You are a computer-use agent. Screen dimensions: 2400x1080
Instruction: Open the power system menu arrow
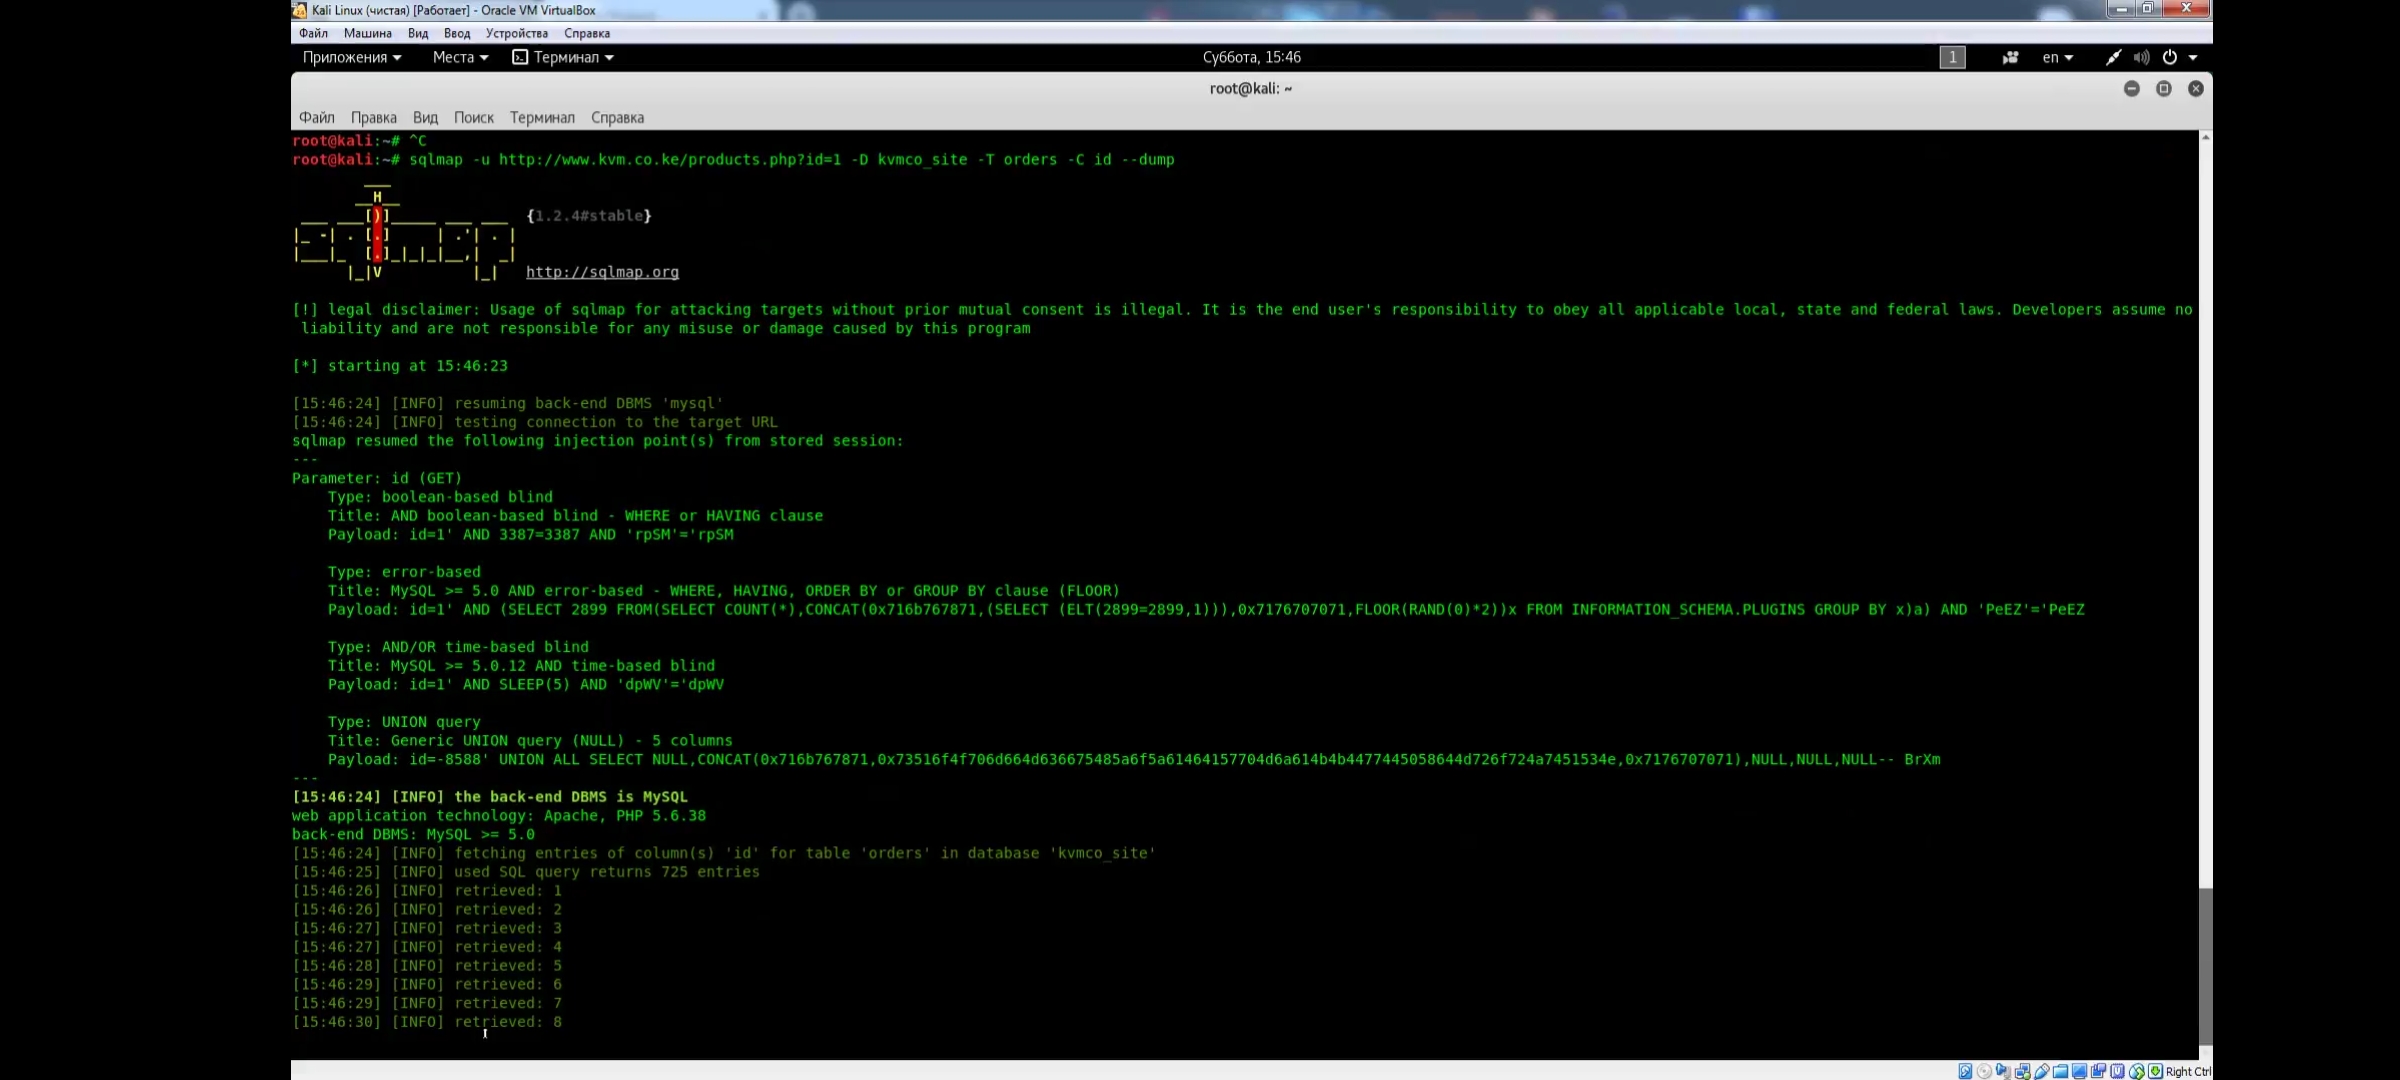[x=2193, y=58]
